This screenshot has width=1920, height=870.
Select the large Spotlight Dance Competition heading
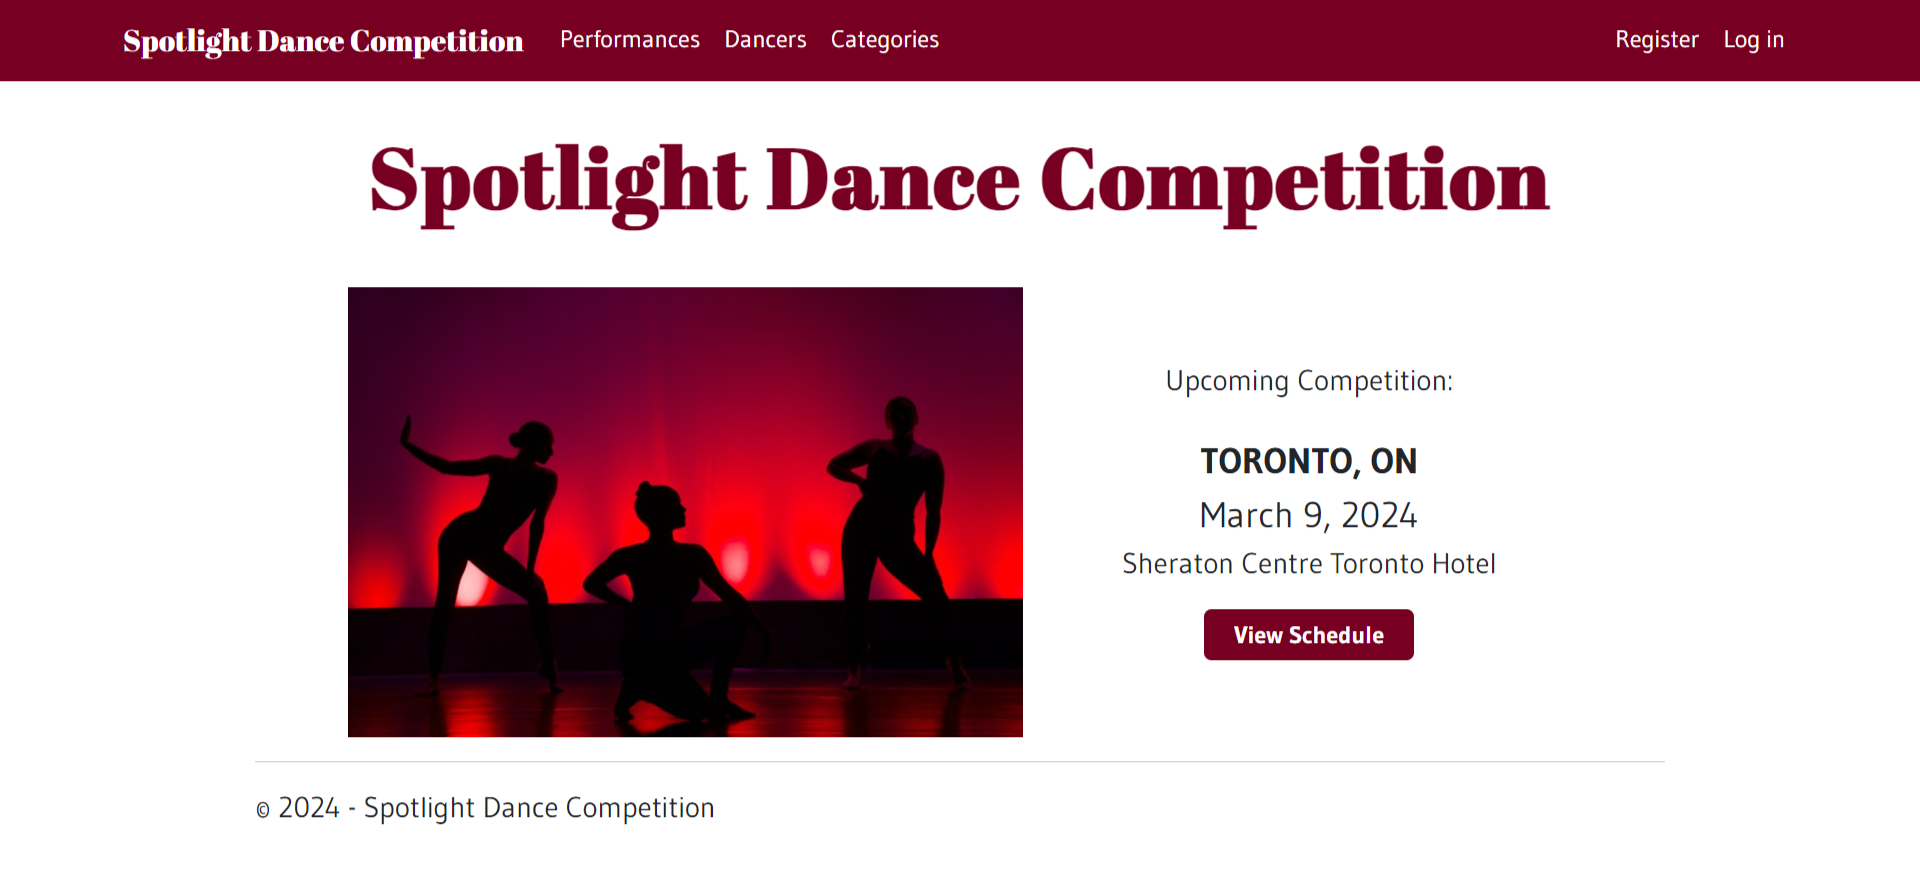point(957,182)
